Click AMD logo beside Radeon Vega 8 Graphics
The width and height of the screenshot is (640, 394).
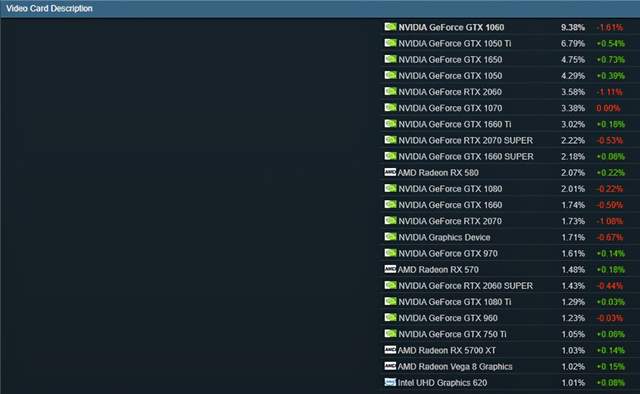coord(390,366)
